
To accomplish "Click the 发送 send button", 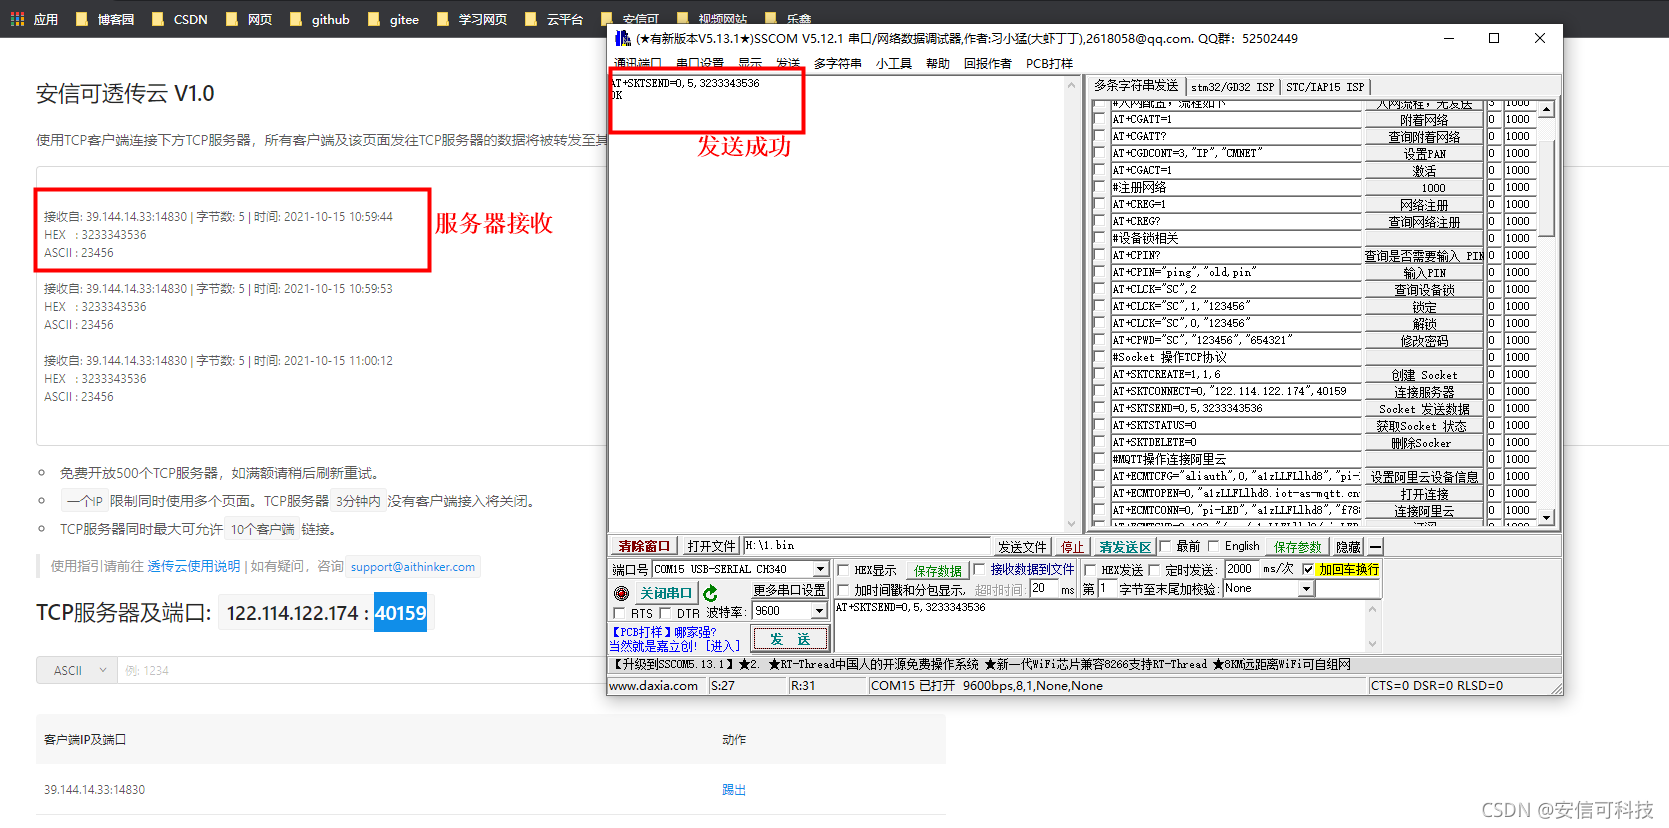I will click(x=790, y=639).
